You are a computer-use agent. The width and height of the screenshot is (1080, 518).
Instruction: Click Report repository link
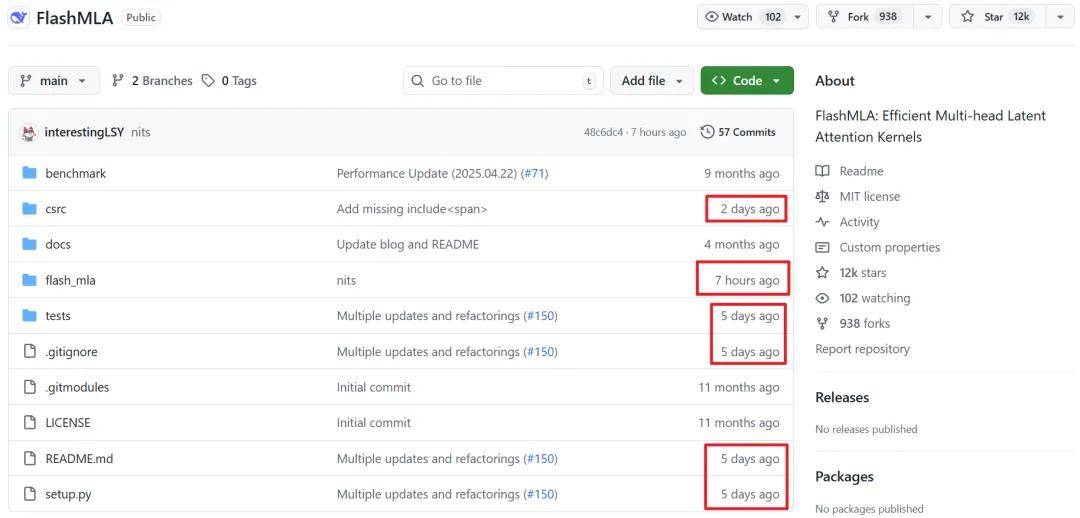pos(862,349)
